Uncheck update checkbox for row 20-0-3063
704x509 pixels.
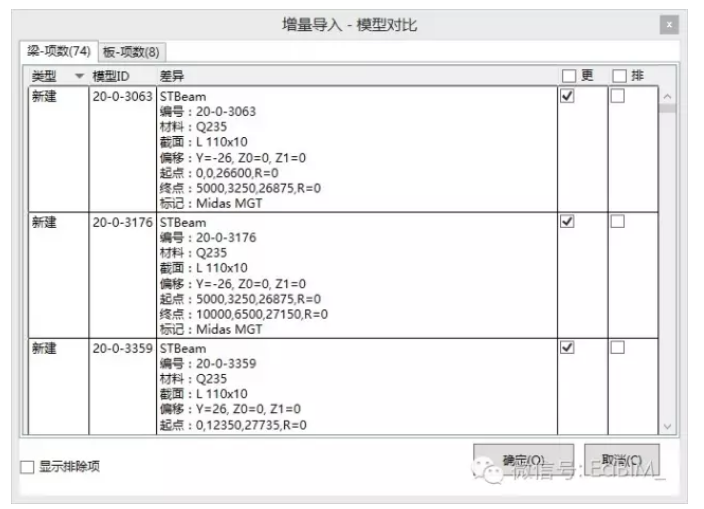[567, 96]
